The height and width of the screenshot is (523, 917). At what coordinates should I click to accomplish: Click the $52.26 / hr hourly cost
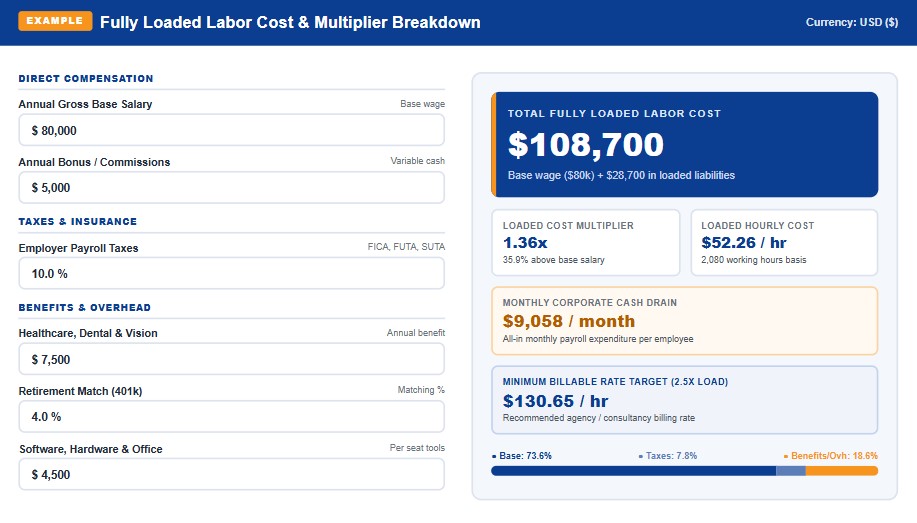tap(744, 243)
